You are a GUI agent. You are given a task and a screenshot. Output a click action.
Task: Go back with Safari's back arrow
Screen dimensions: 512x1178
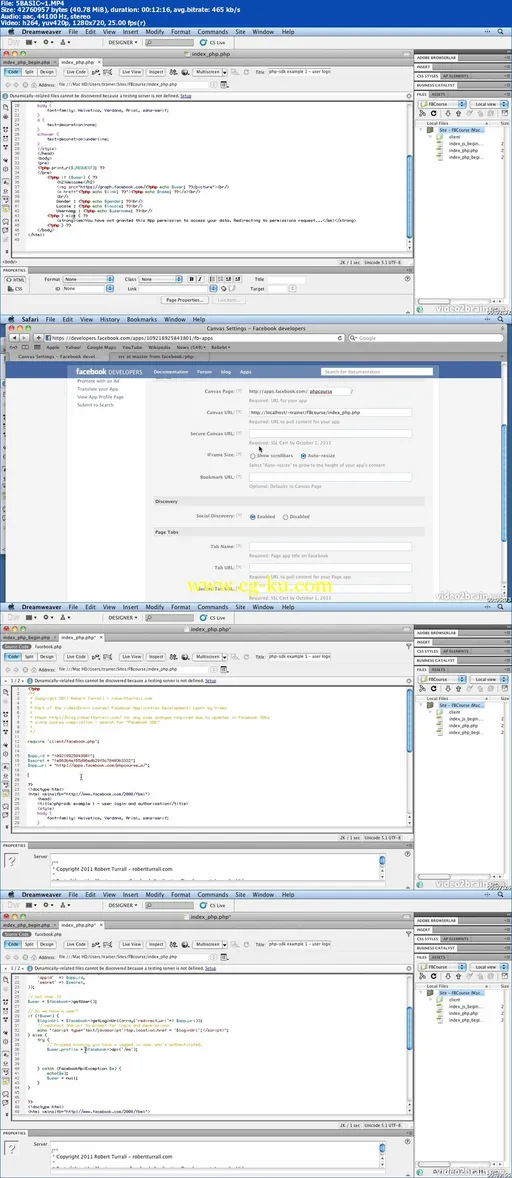pos(13,338)
